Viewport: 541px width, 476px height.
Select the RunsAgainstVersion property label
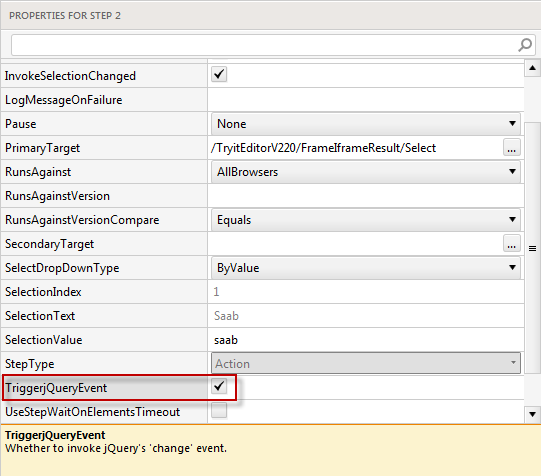point(57,196)
